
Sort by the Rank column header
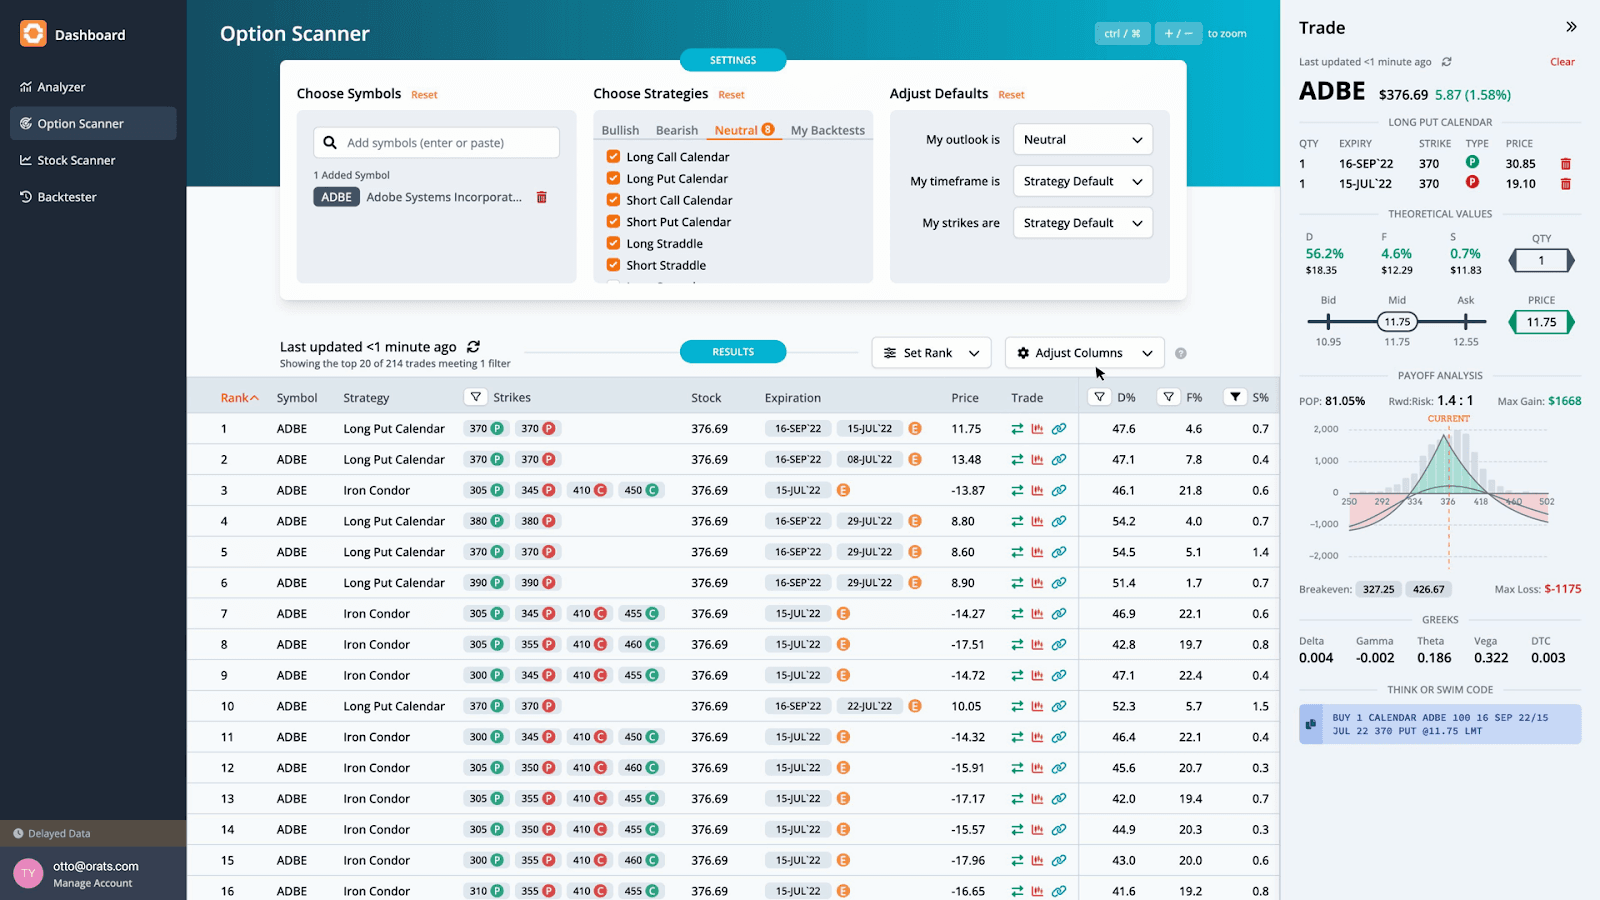tap(239, 398)
